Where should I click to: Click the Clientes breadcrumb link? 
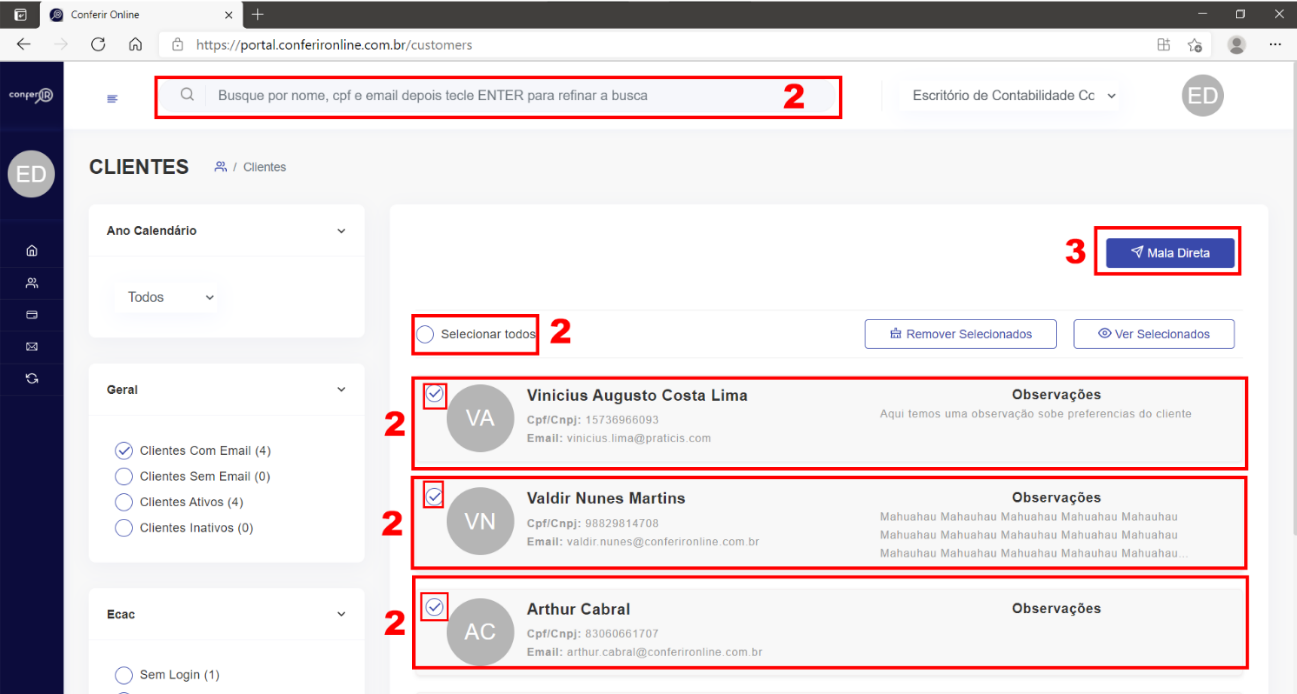coord(264,167)
